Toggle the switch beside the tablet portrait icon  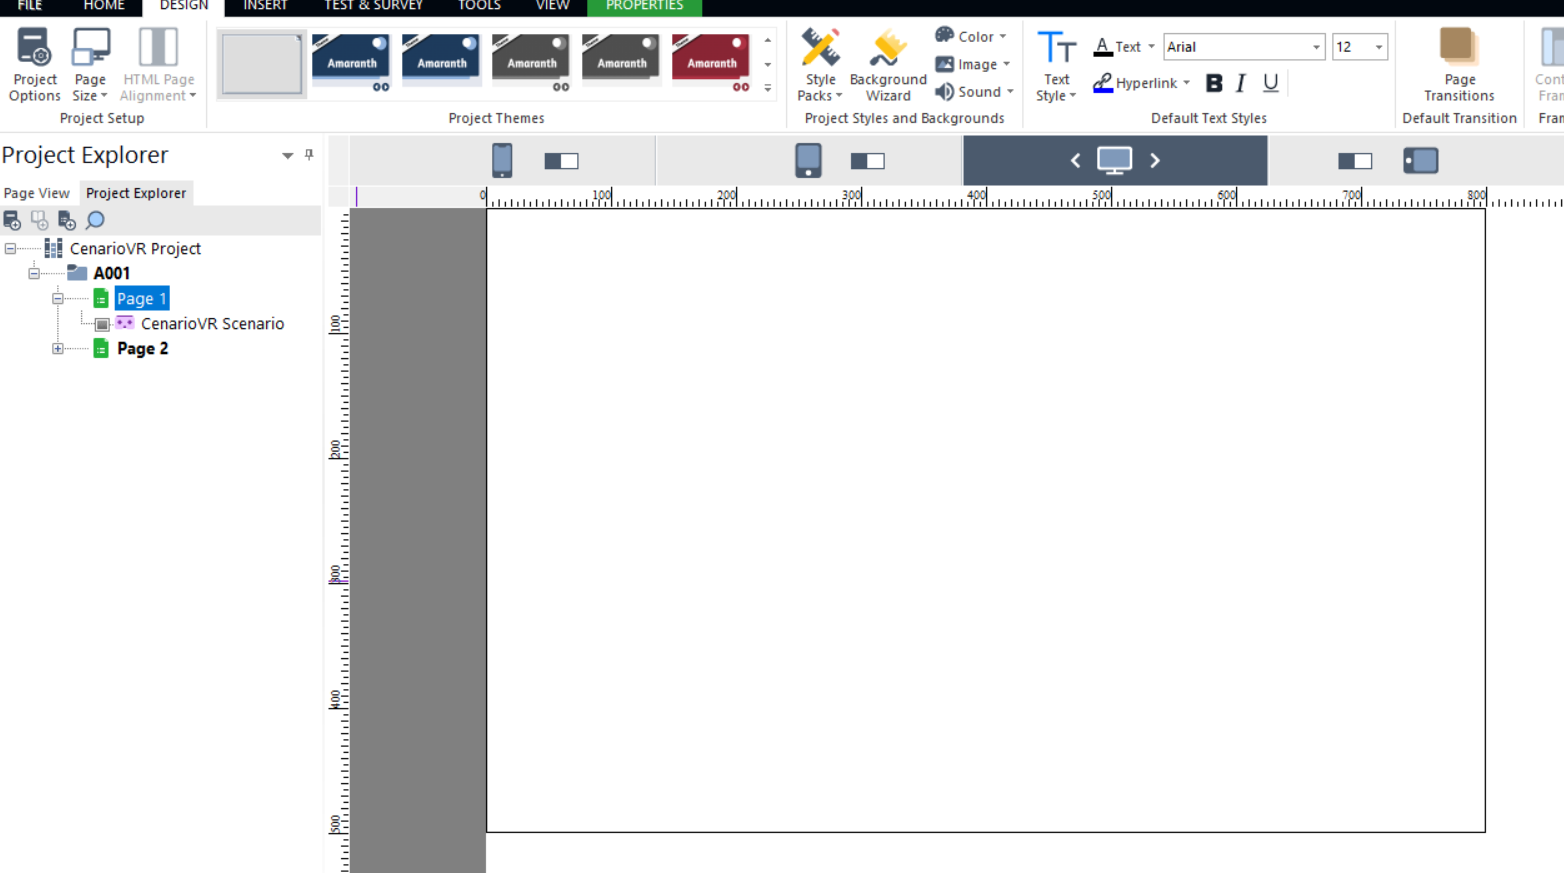click(867, 161)
